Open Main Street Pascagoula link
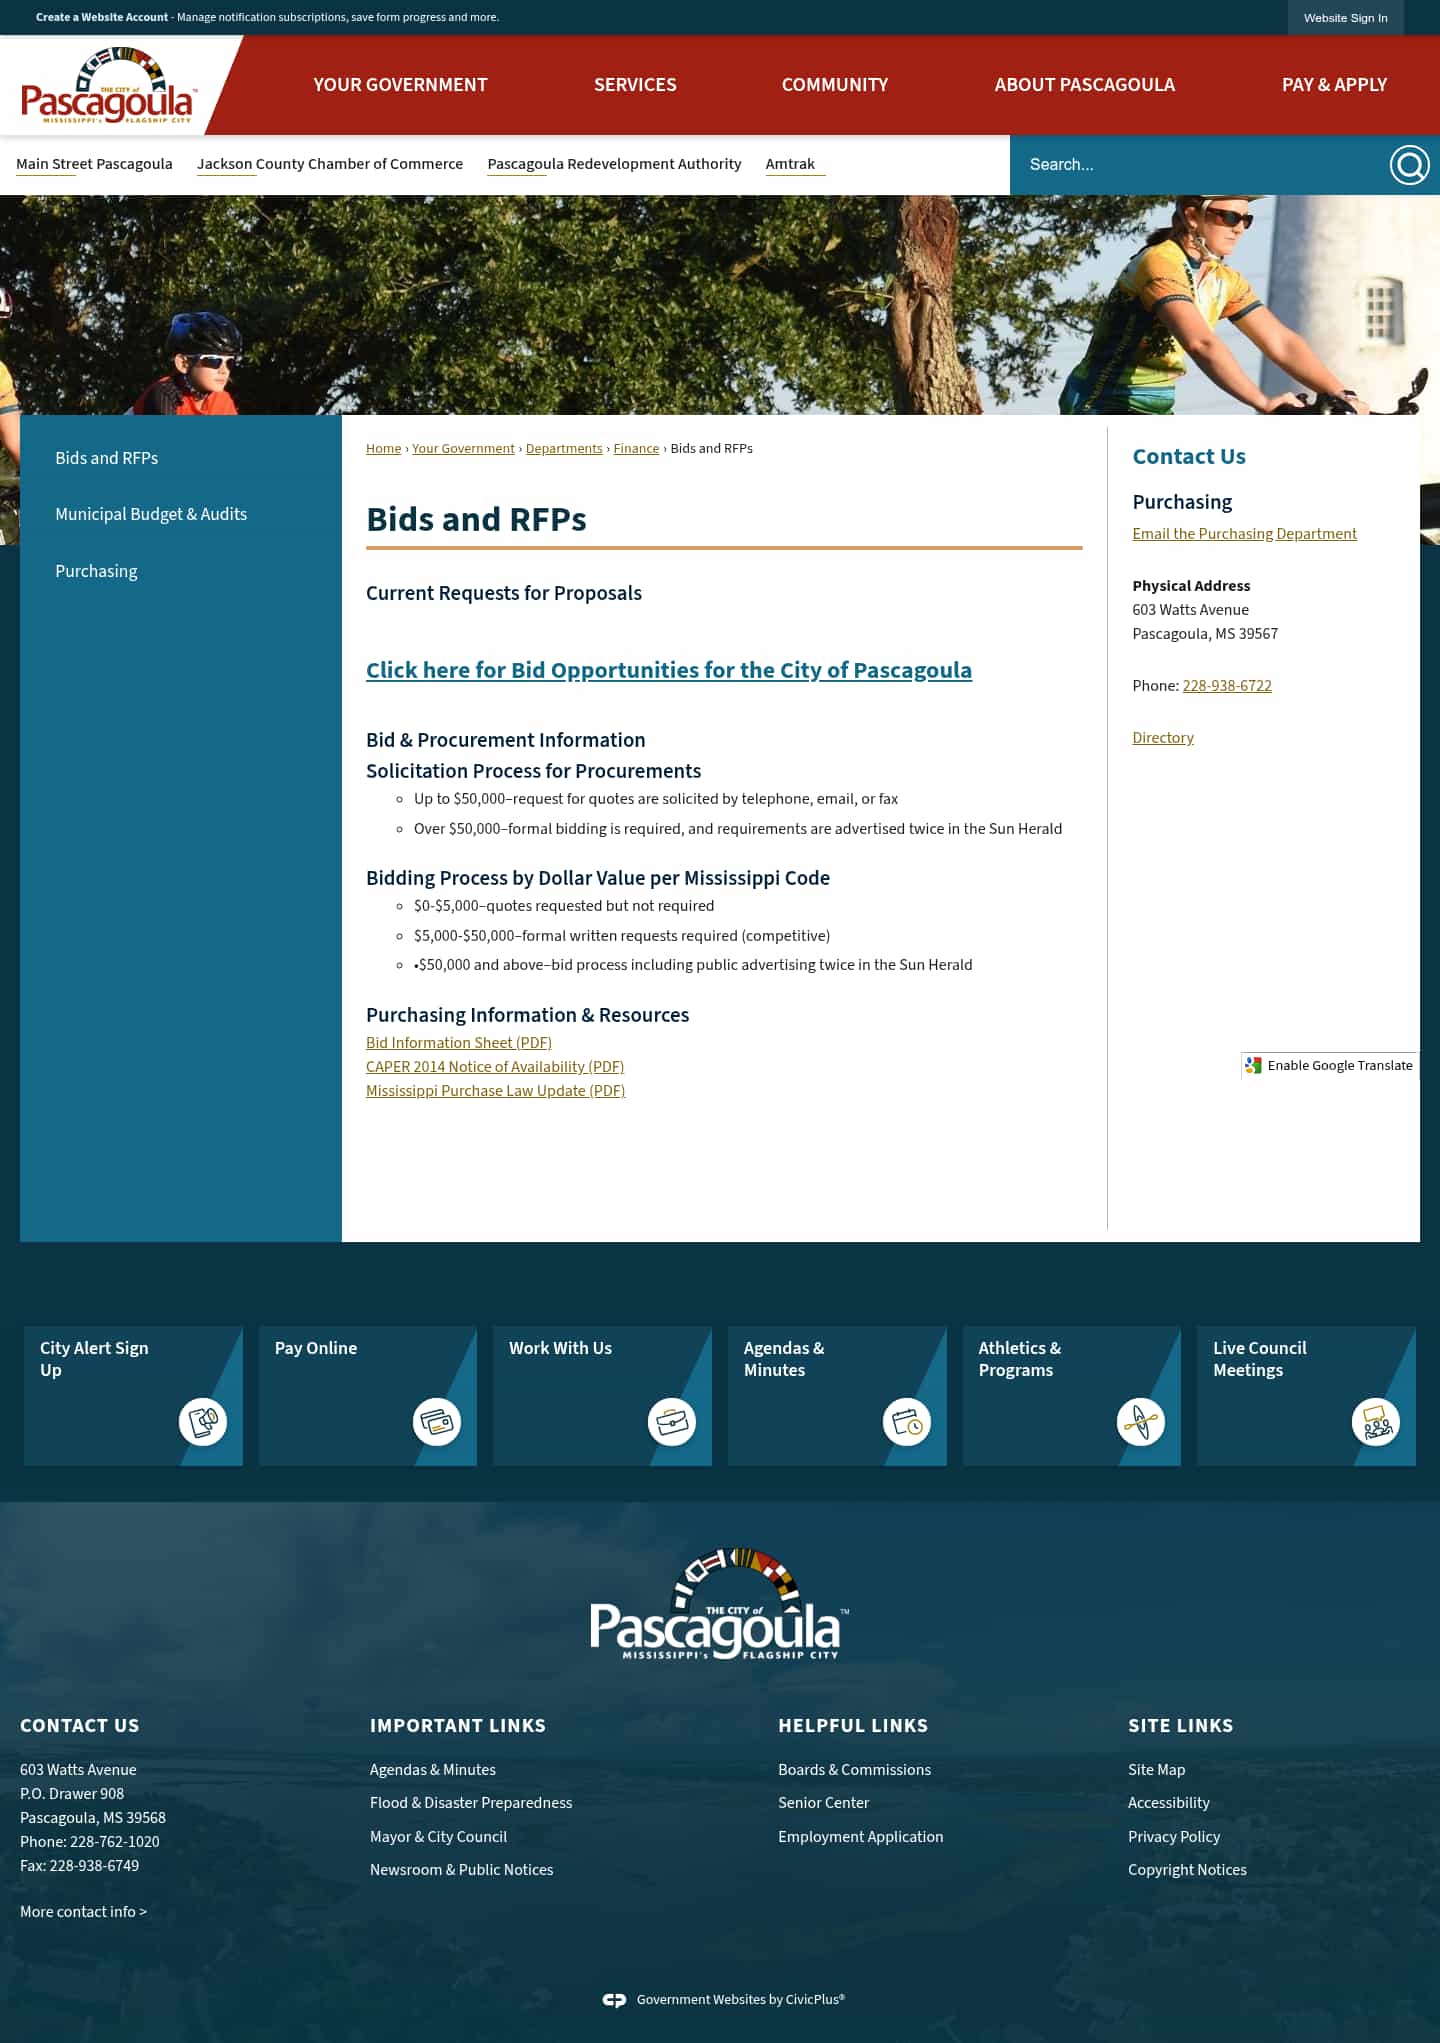Viewport: 1440px width, 2043px height. coord(94,164)
